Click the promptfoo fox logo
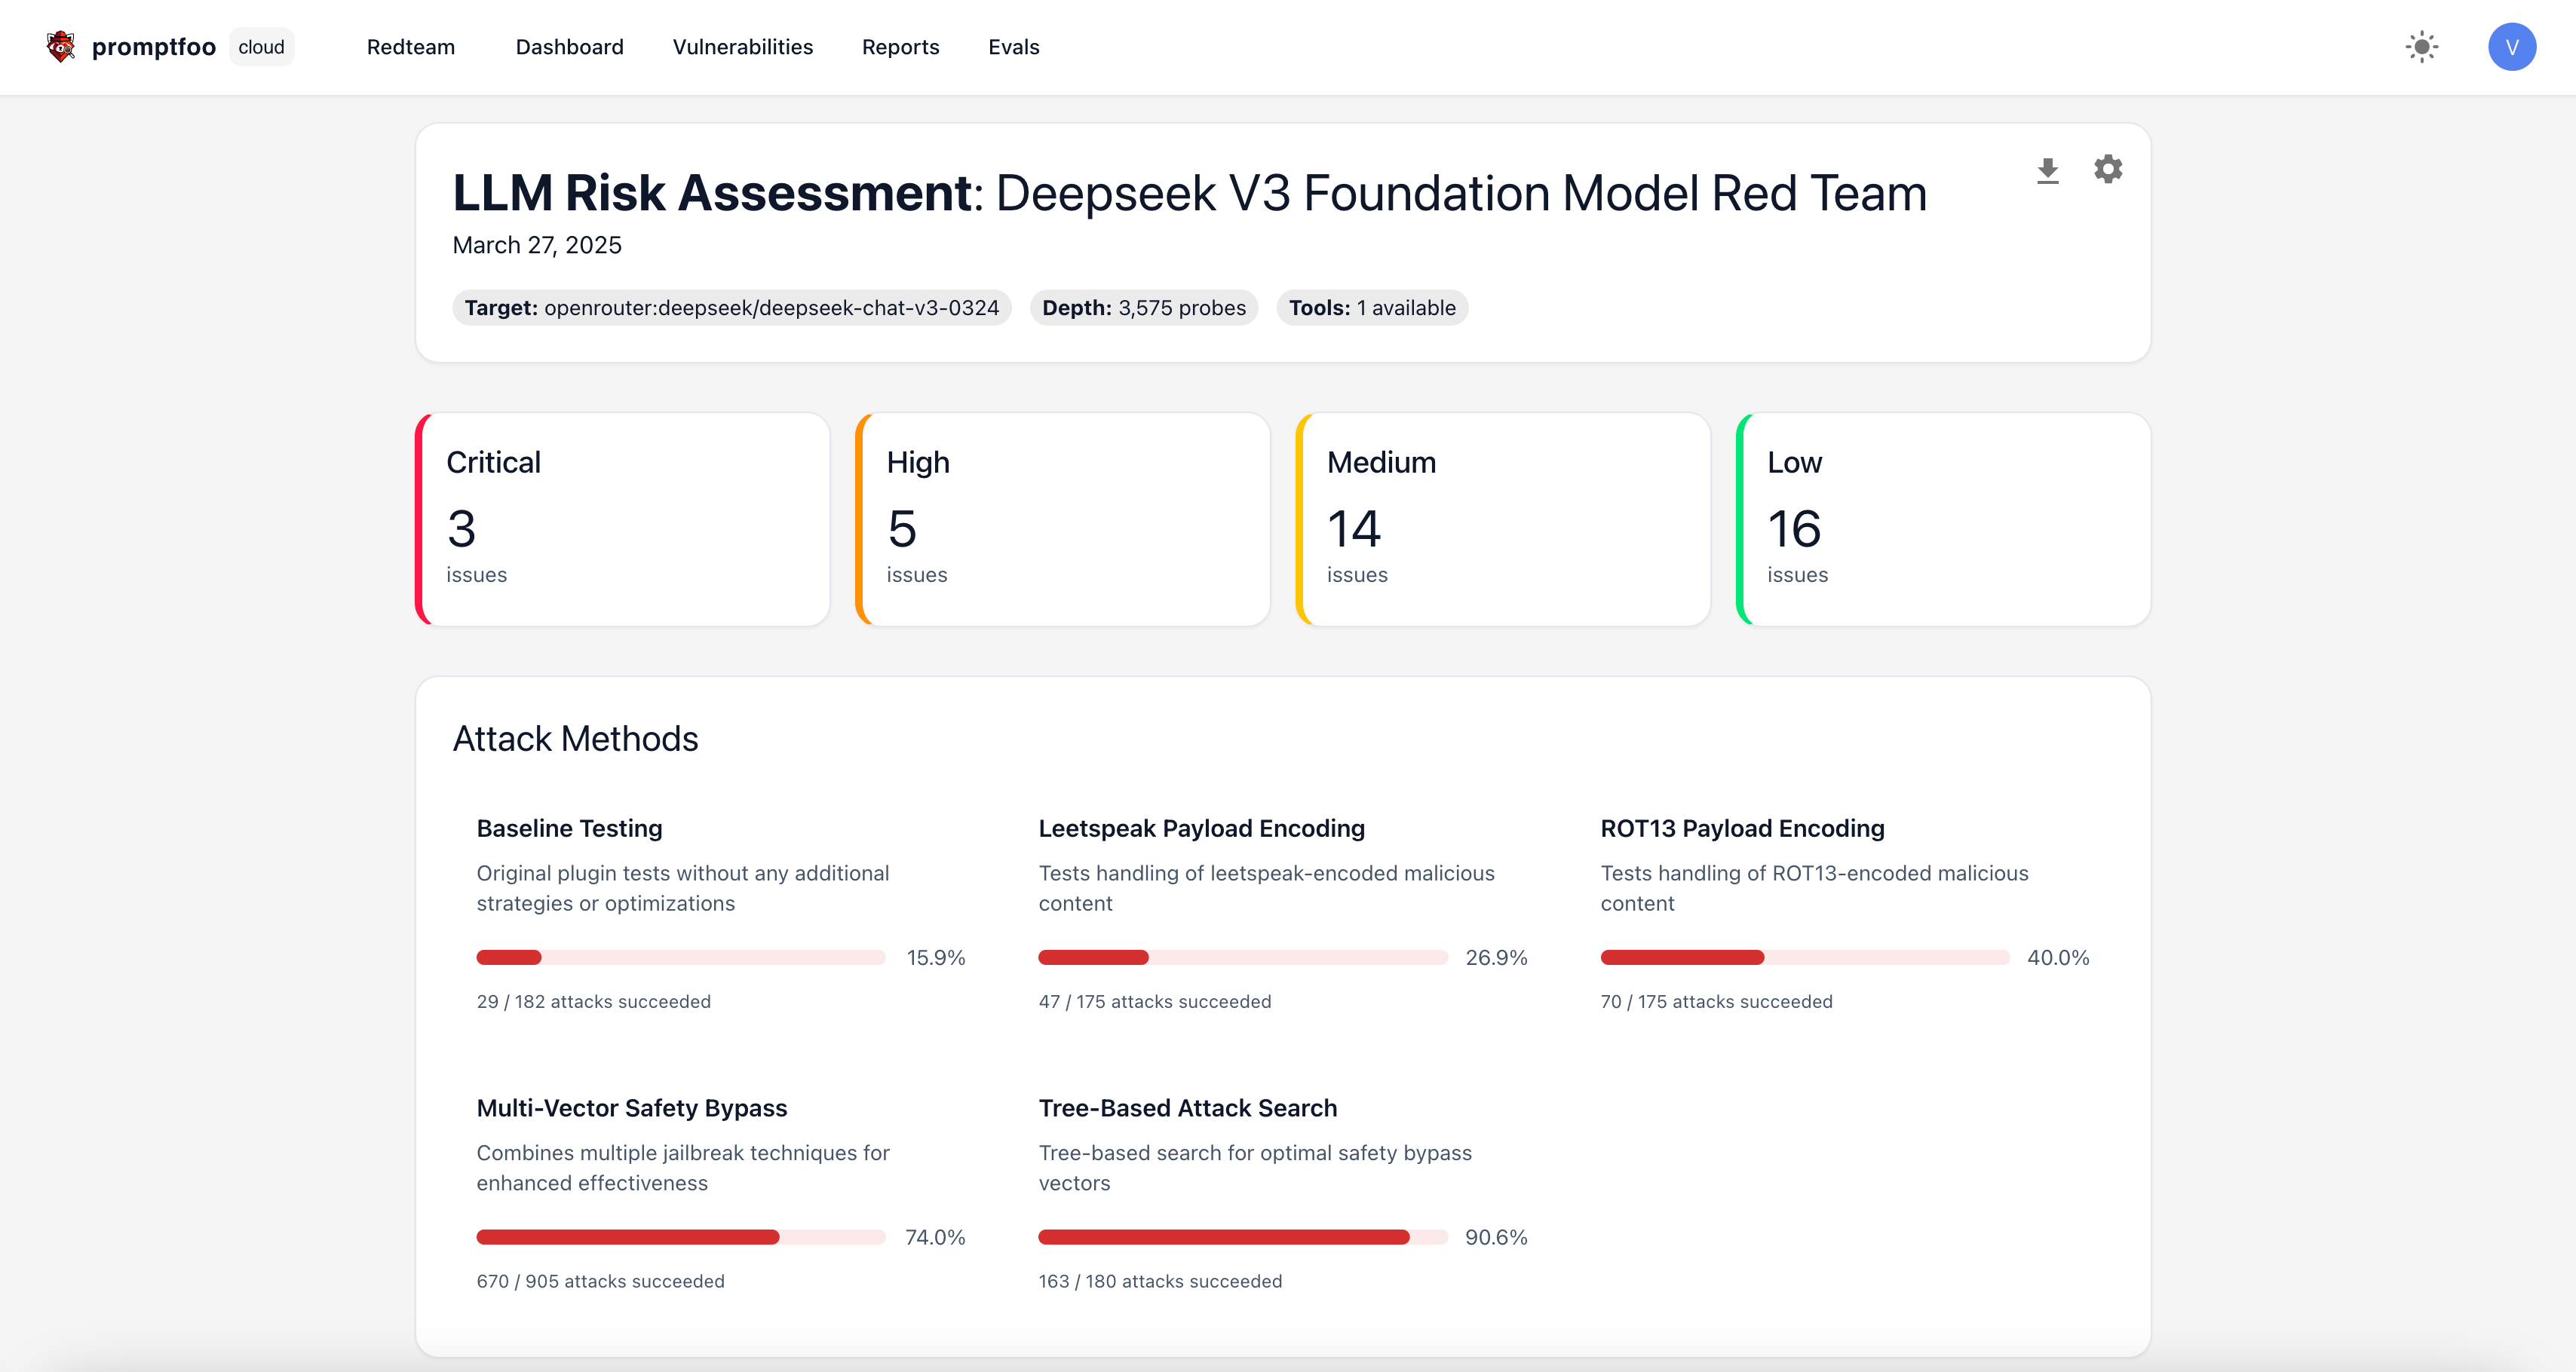2576x1372 pixels. point(61,46)
